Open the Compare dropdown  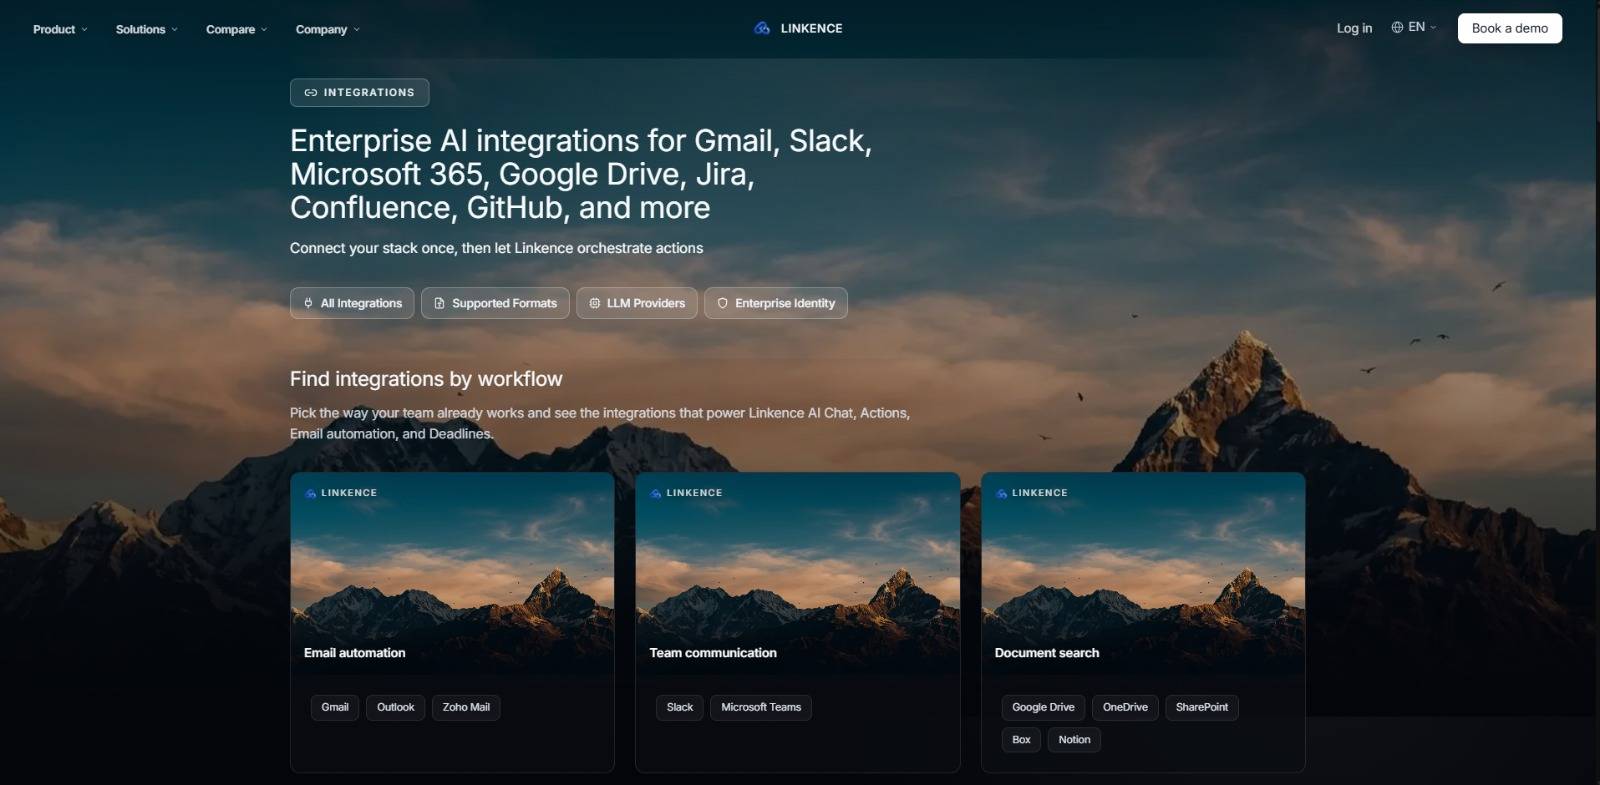[236, 29]
